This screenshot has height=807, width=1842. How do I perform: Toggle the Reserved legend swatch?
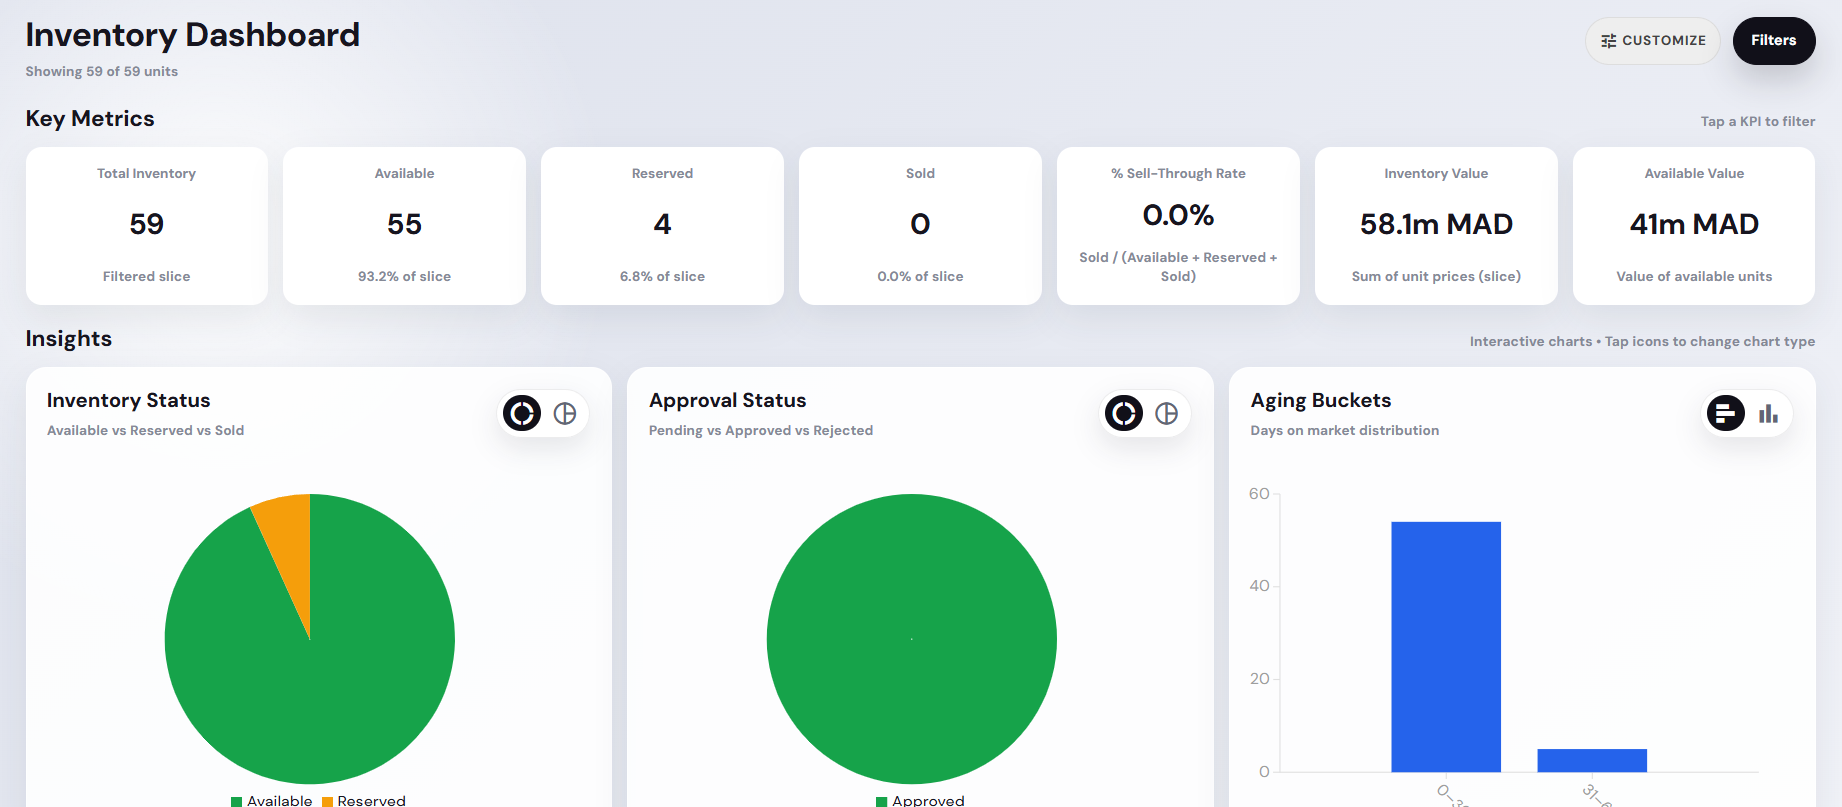(327, 801)
